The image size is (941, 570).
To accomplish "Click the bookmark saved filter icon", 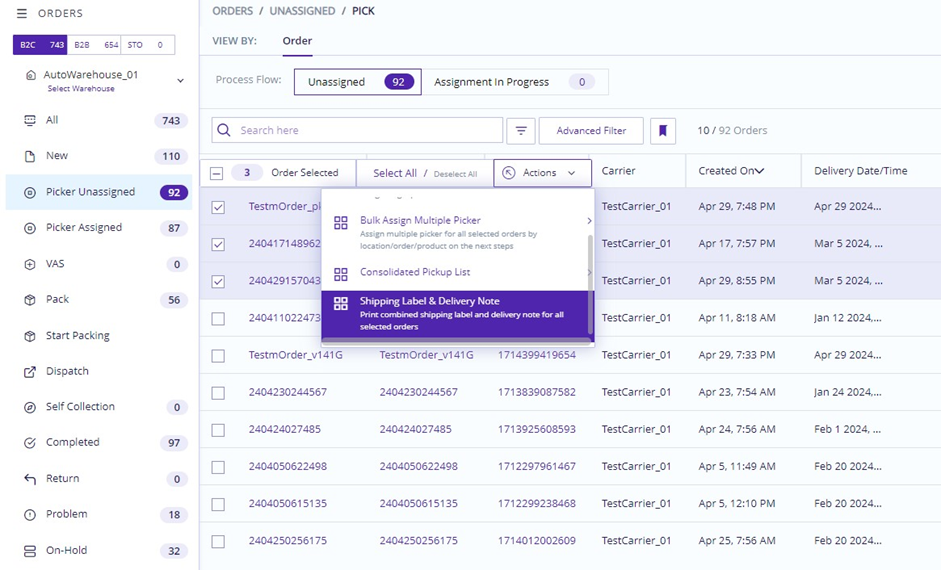I will point(663,130).
